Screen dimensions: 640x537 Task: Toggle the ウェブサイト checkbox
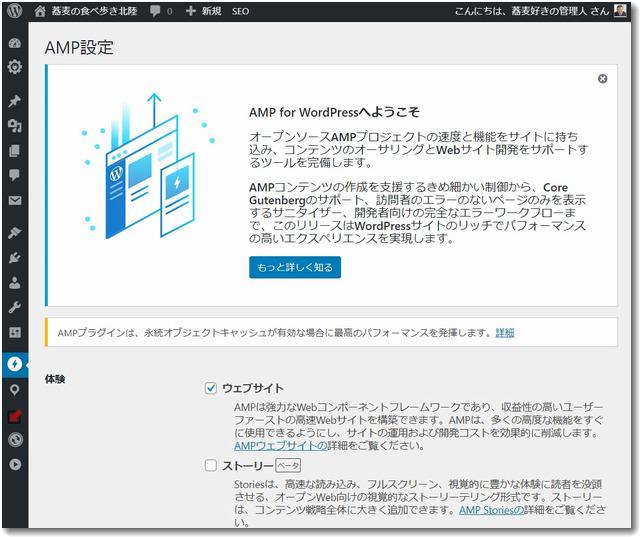[x=211, y=388]
